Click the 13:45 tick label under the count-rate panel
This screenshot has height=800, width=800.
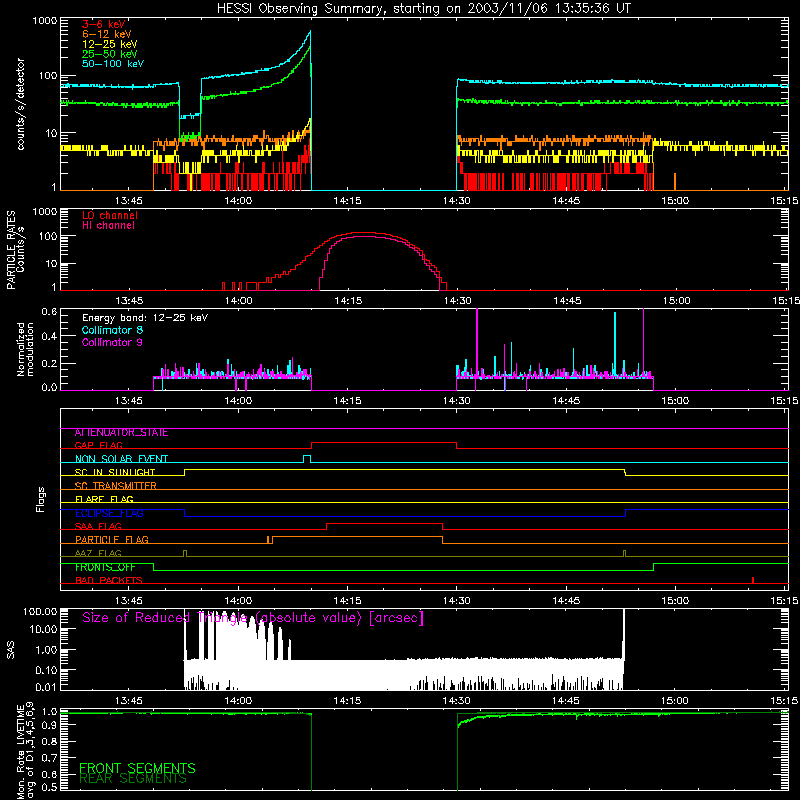129,201
